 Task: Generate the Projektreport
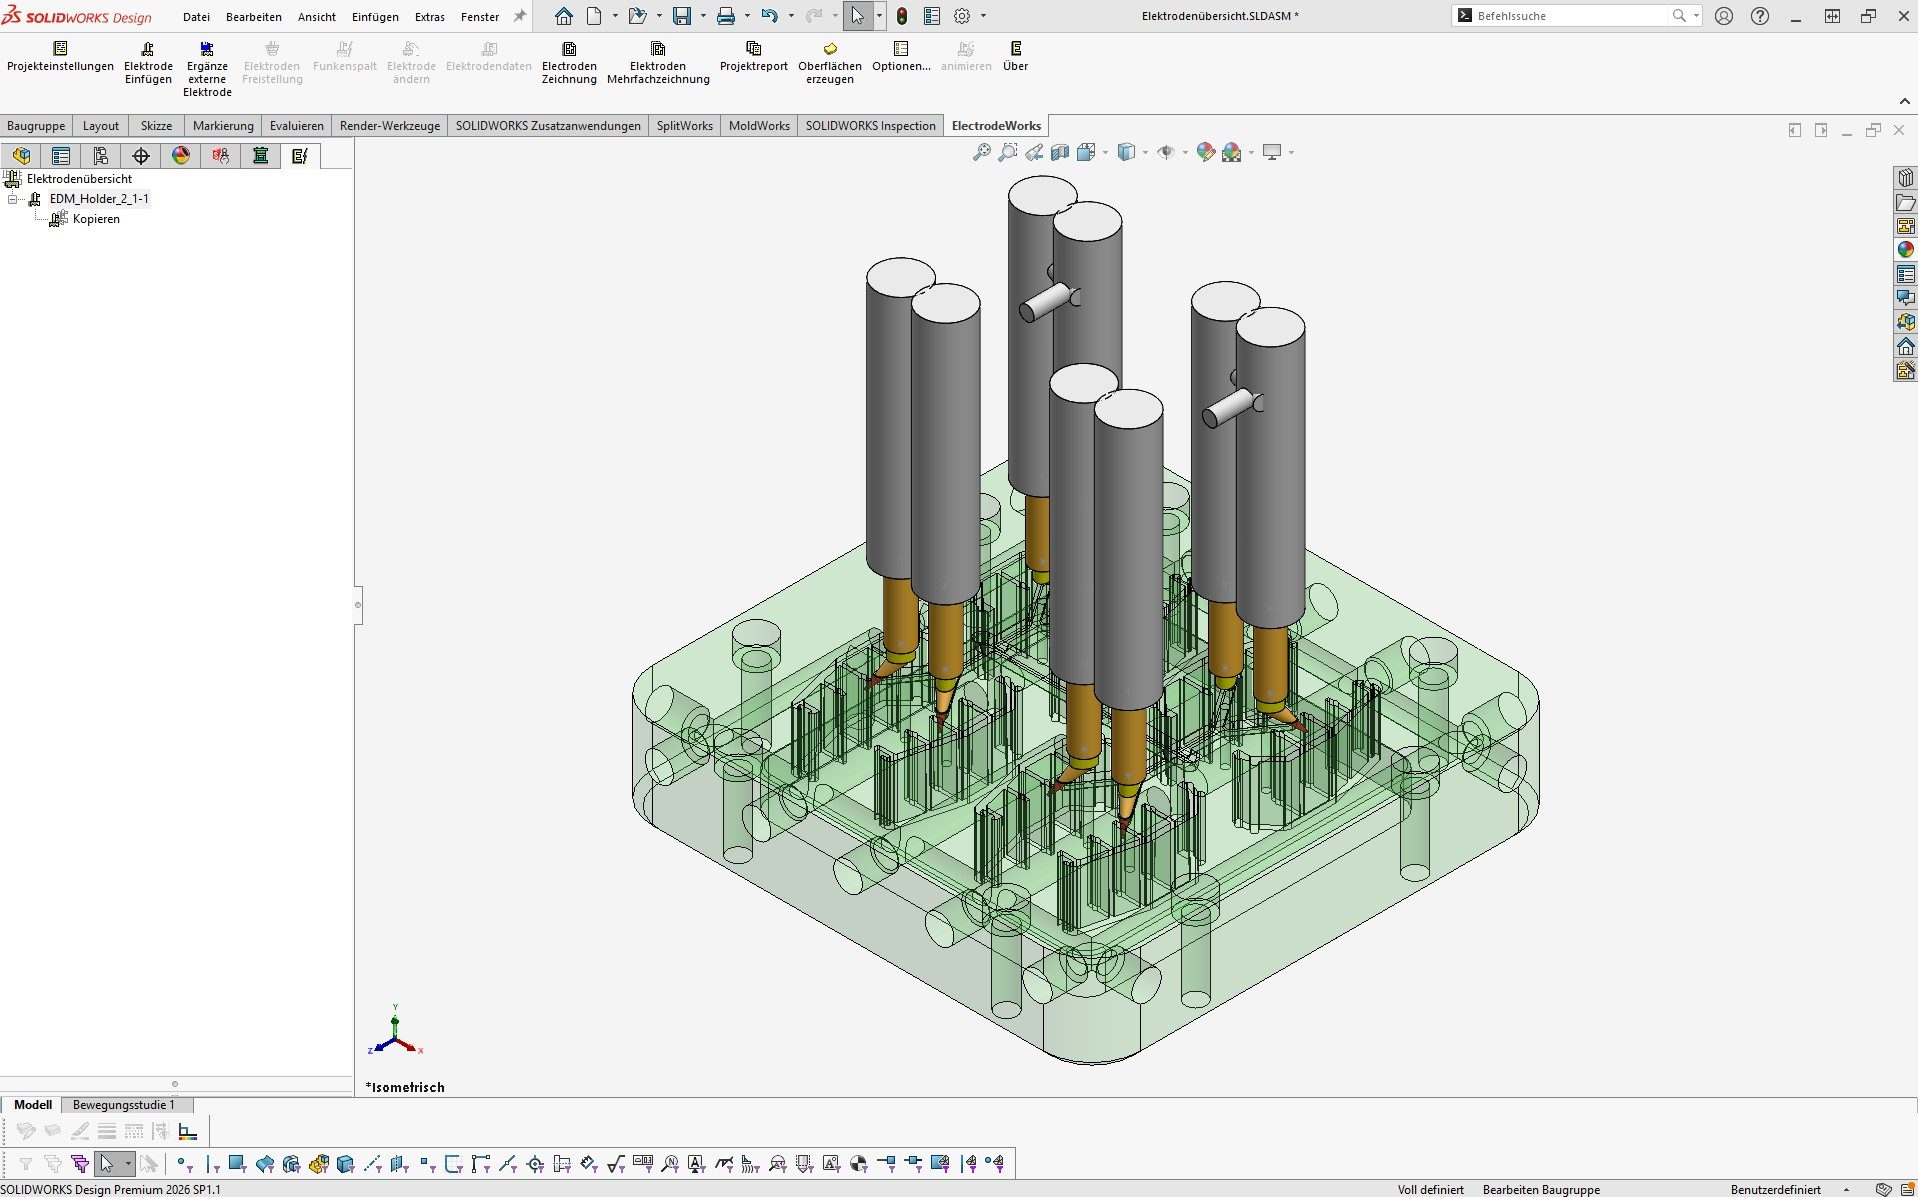pos(754,57)
